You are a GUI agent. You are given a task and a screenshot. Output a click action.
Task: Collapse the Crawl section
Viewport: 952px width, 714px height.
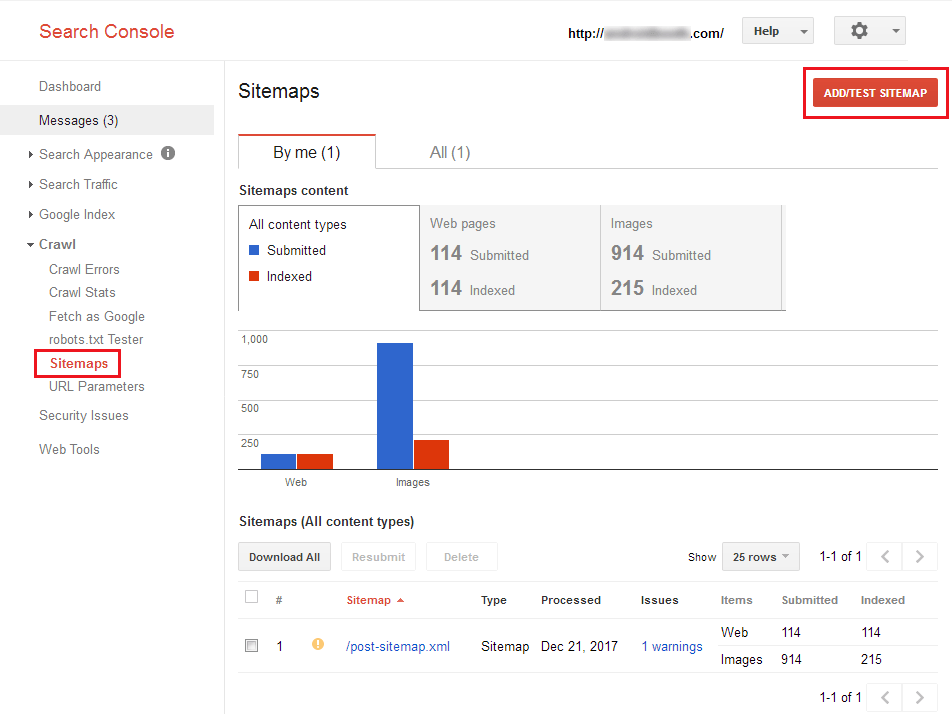coord(30,245)
